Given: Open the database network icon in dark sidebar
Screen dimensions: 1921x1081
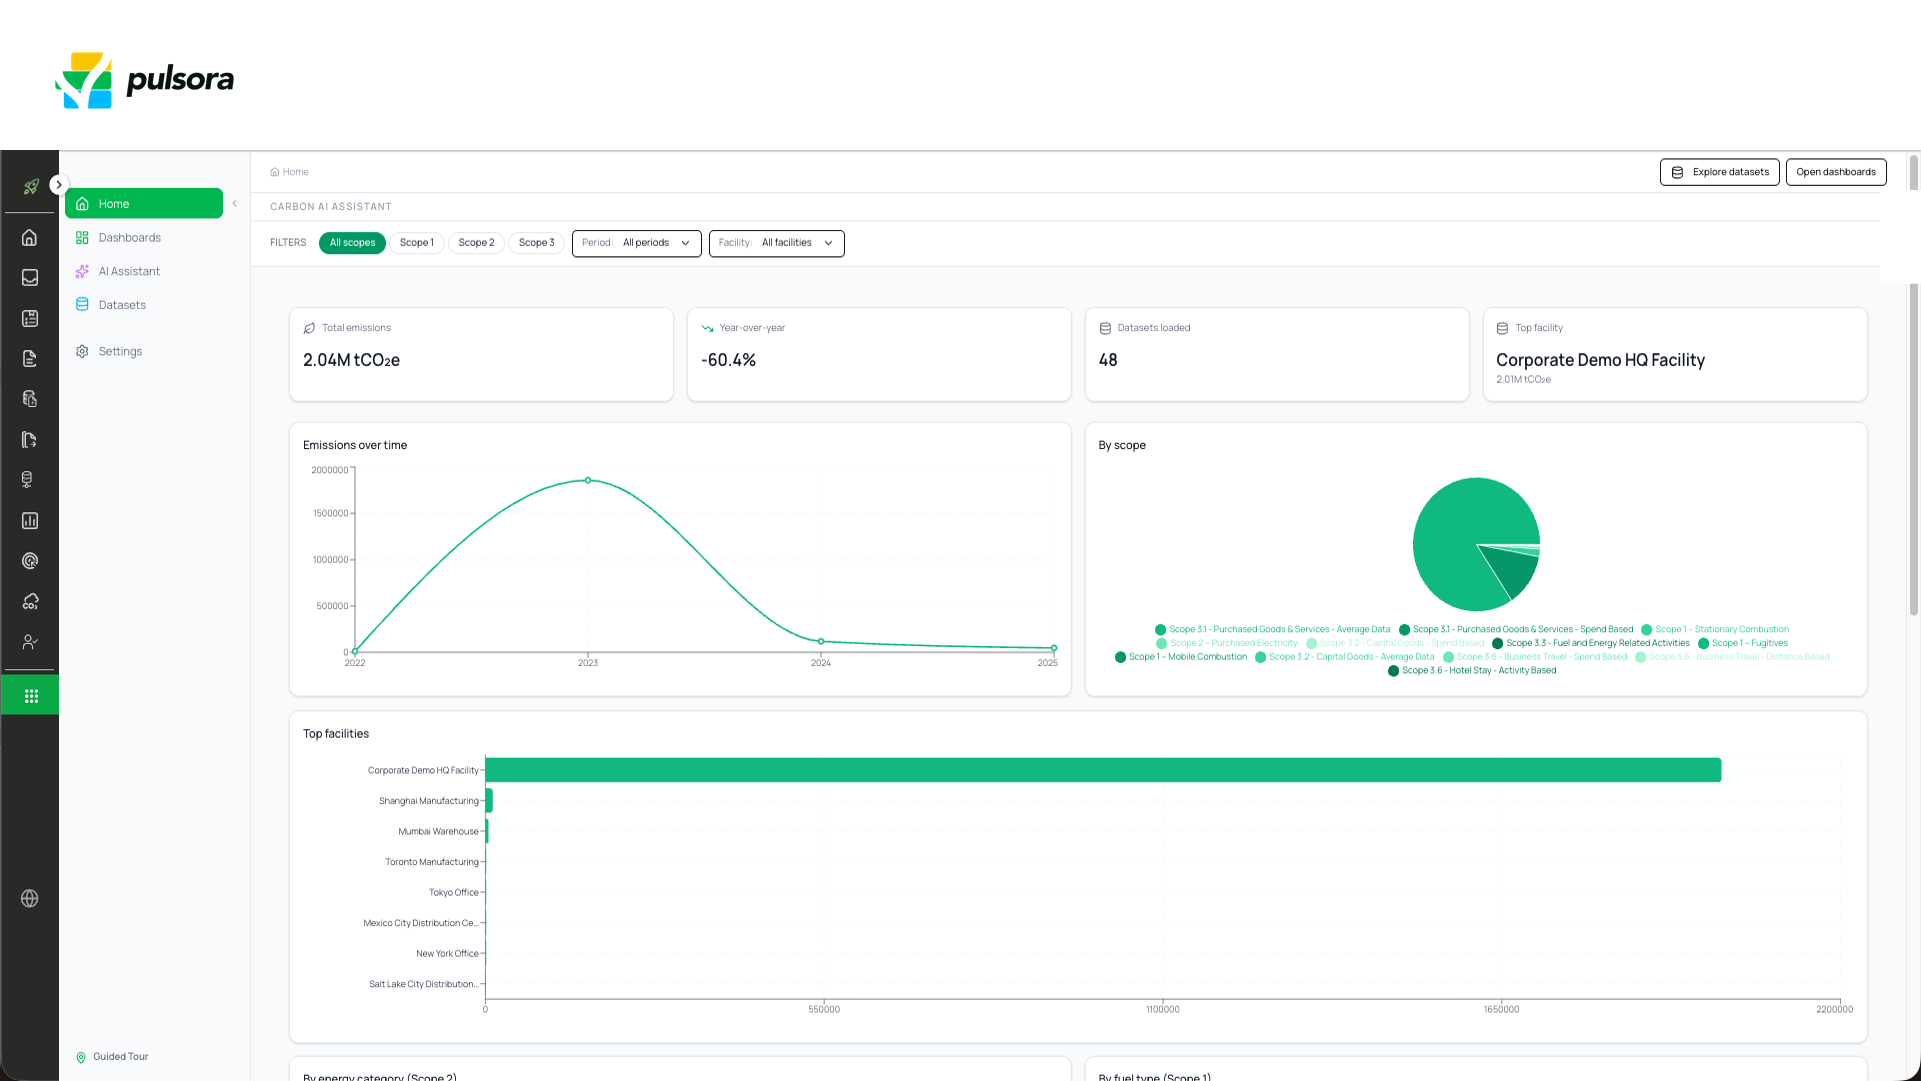Looking at the screenshot, I should (x=28, y=480).
